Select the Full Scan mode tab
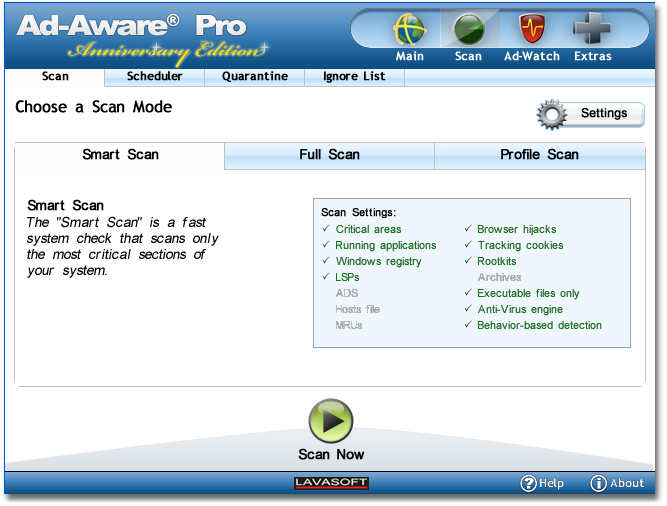 (329, 155)
